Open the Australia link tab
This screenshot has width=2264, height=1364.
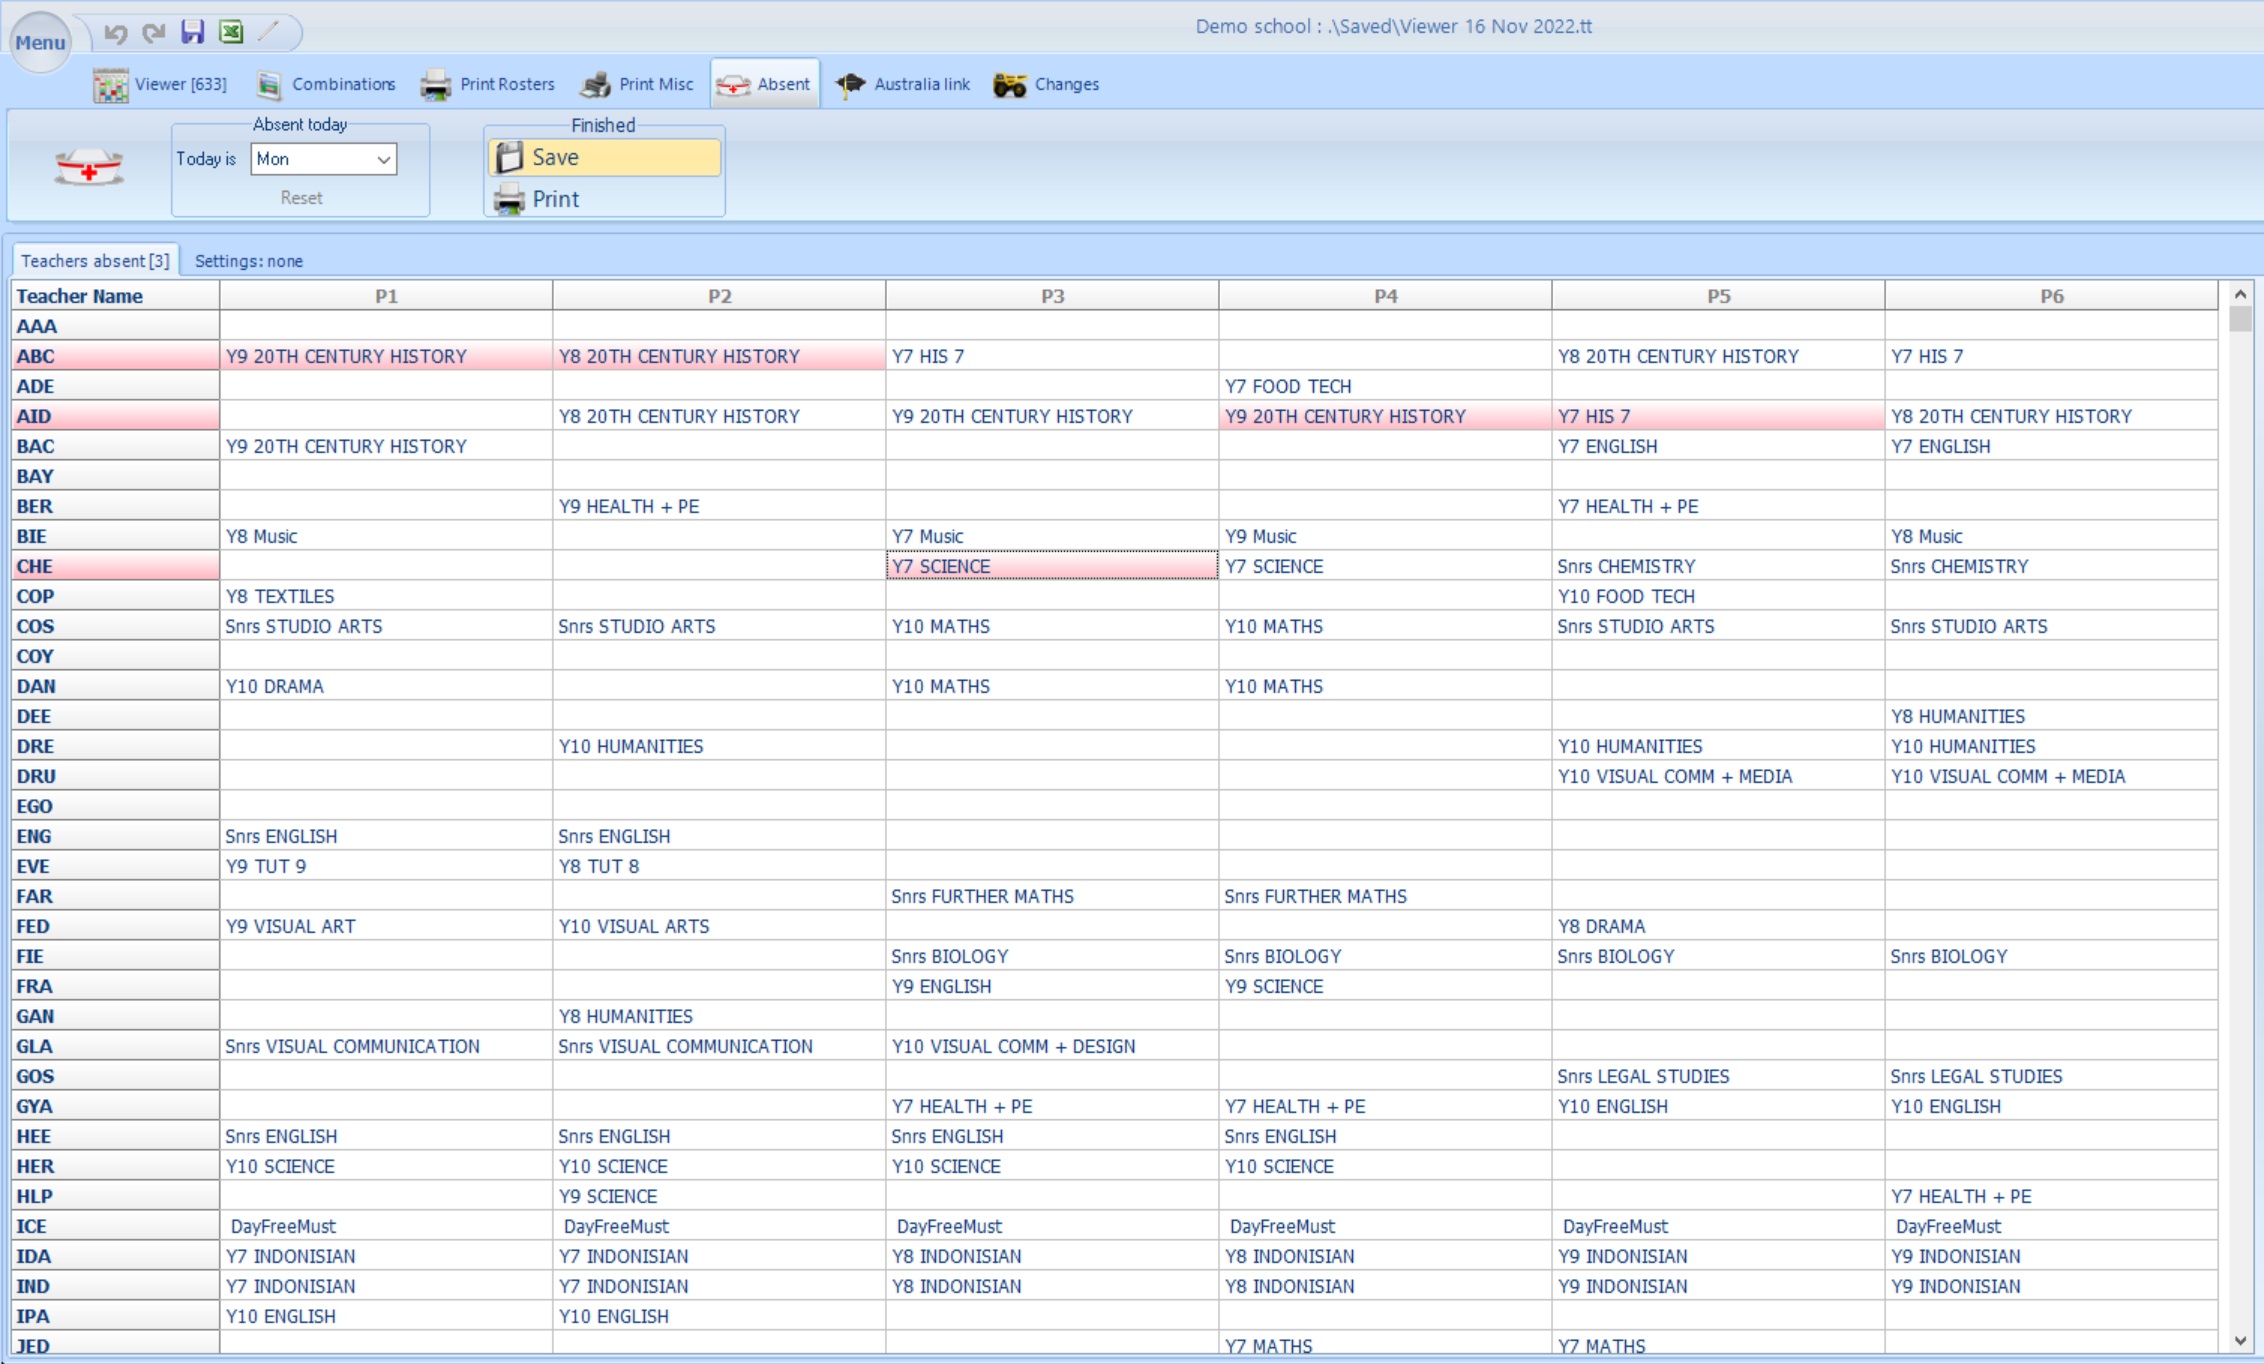coord(903,85)
